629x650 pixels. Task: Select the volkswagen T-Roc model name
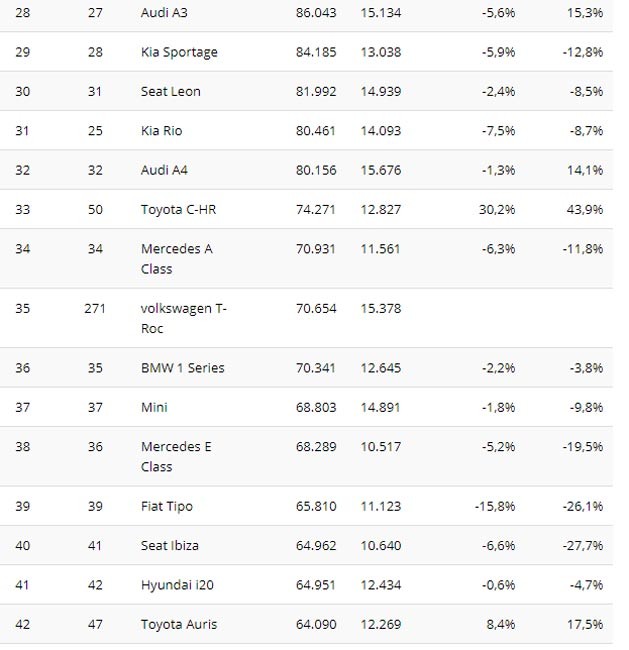(184, 318)
